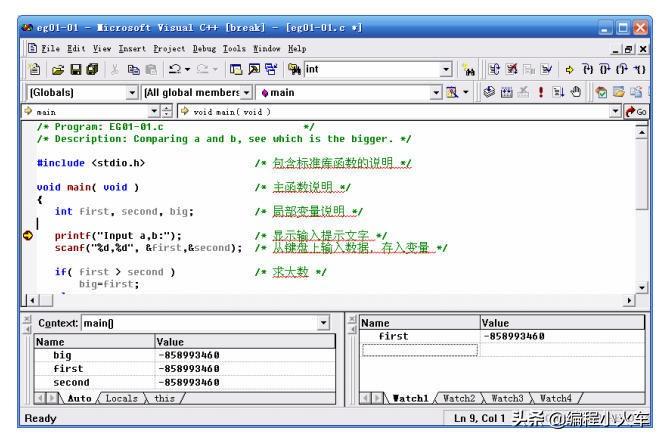
Task: Open the Edit menu
Action: [x=76, y=49]
